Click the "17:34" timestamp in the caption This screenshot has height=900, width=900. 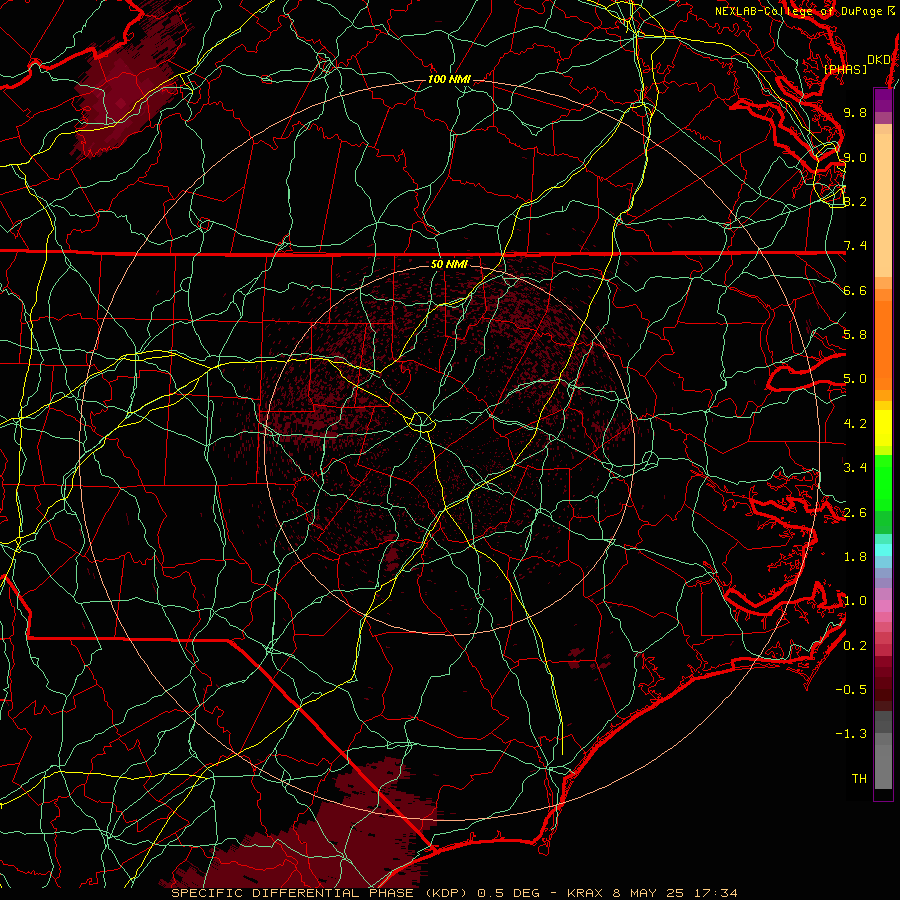(715, 893)
